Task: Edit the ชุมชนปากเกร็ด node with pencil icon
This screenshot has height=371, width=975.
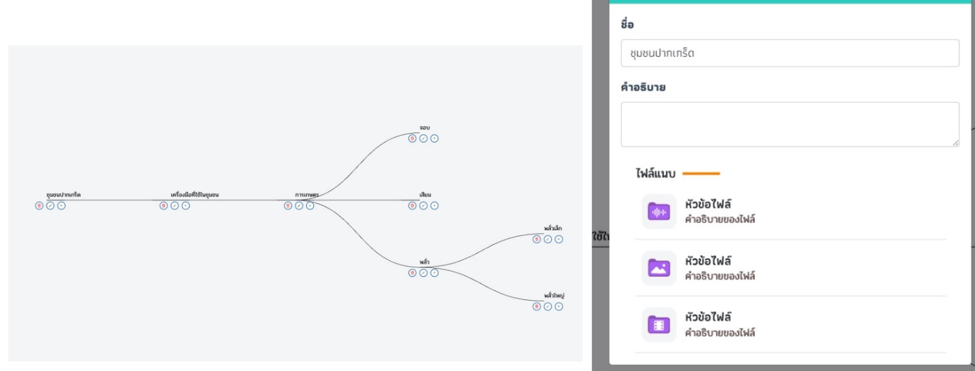Action: pos(50,206)
